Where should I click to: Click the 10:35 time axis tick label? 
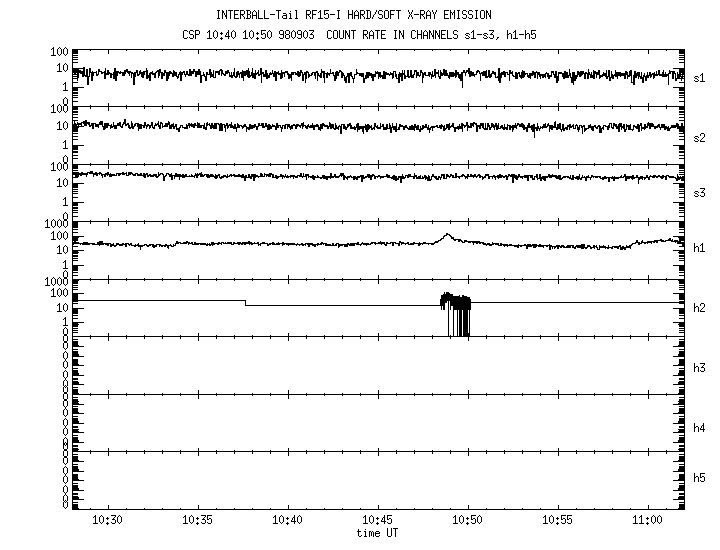point(197,520)
